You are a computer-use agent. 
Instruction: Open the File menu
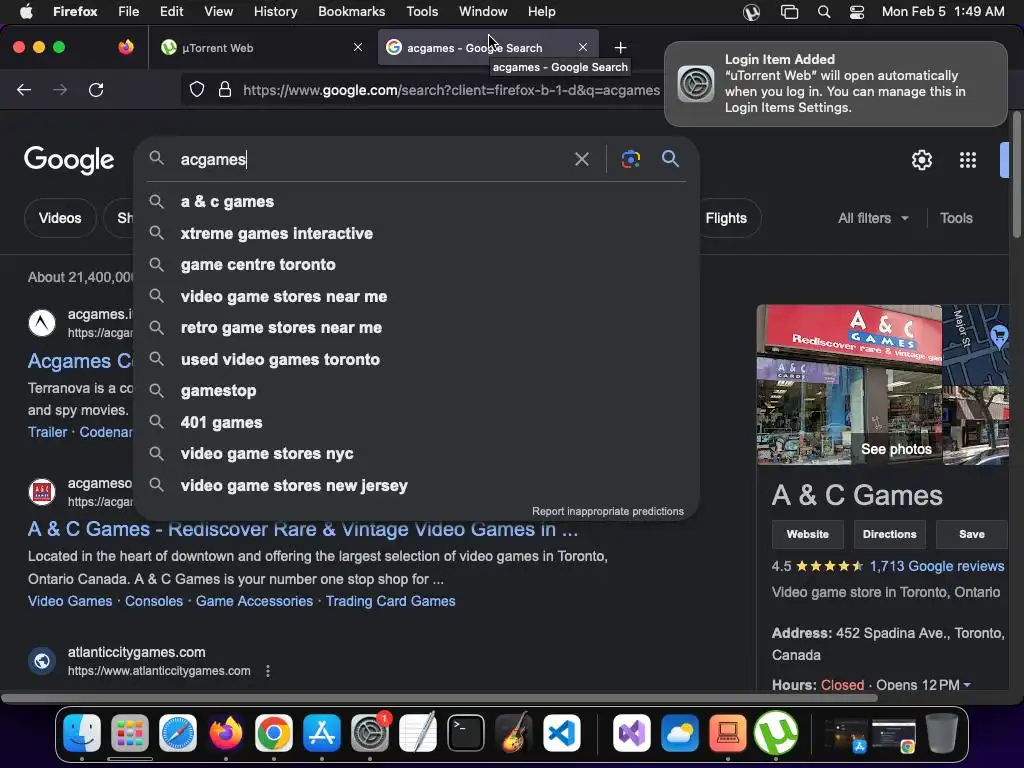(128, 12)
